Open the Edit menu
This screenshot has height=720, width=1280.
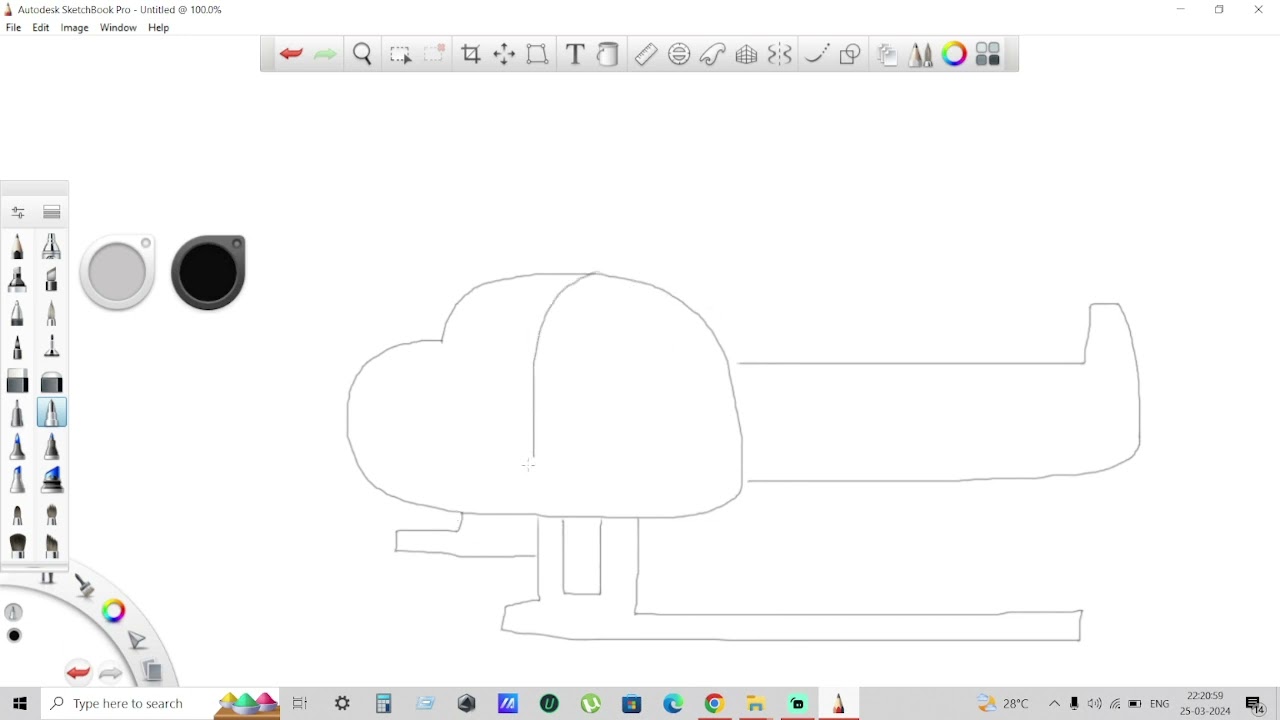pyautogui.click(x=41, y=28)
